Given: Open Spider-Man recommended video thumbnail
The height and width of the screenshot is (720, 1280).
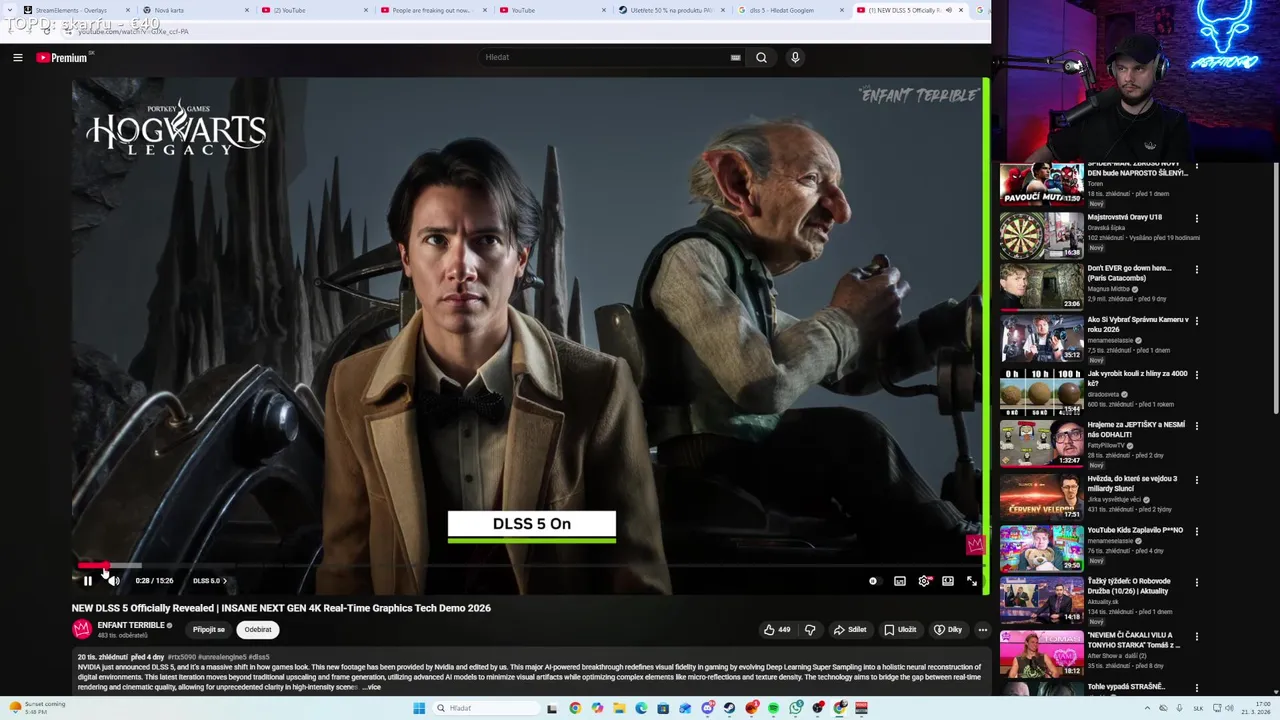Looking at the screenshot, I should click(1041, 183).
